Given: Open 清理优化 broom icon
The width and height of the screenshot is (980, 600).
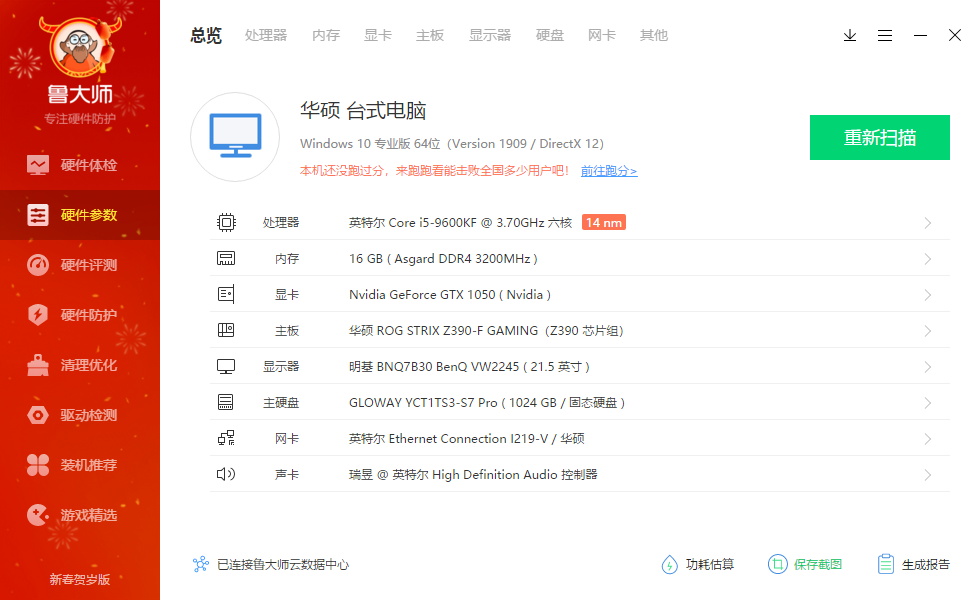Looking at the screenshot, I should (x=38, y=365).
